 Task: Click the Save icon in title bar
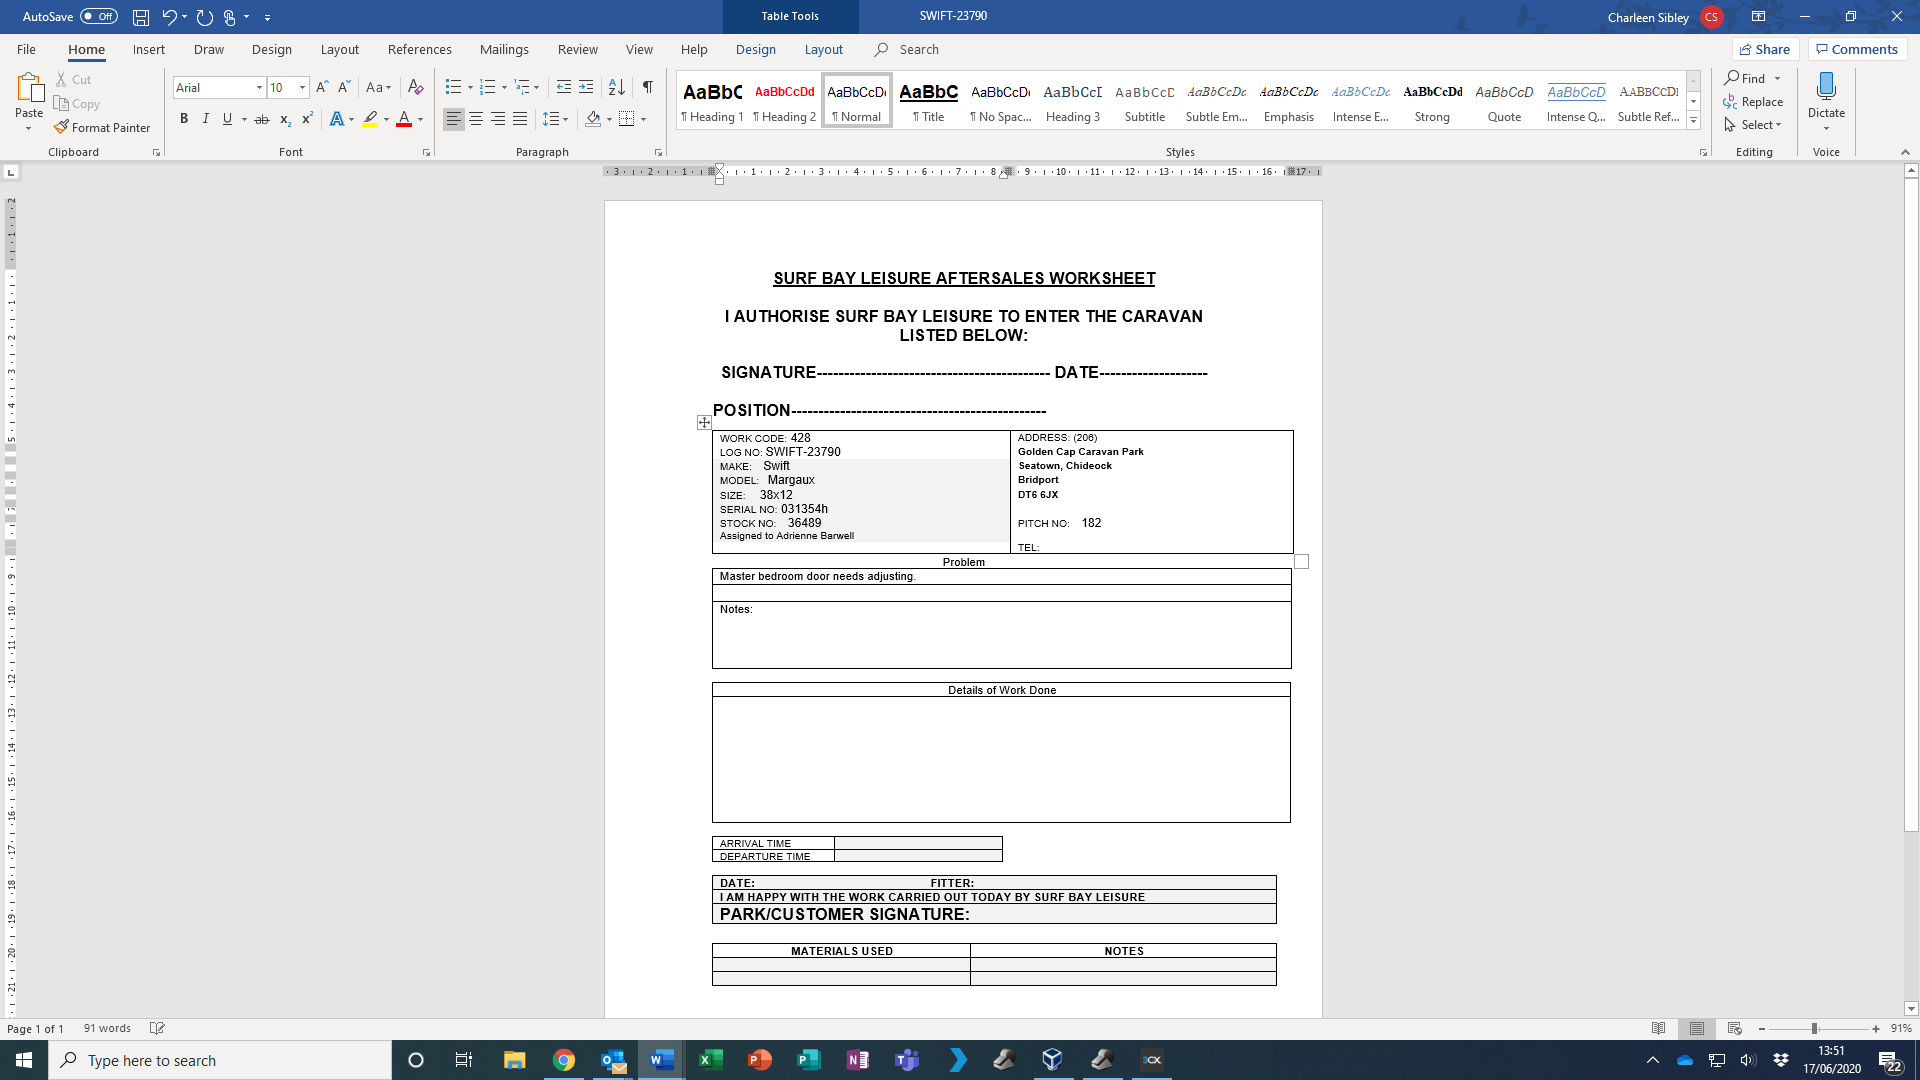click(141, 17)
